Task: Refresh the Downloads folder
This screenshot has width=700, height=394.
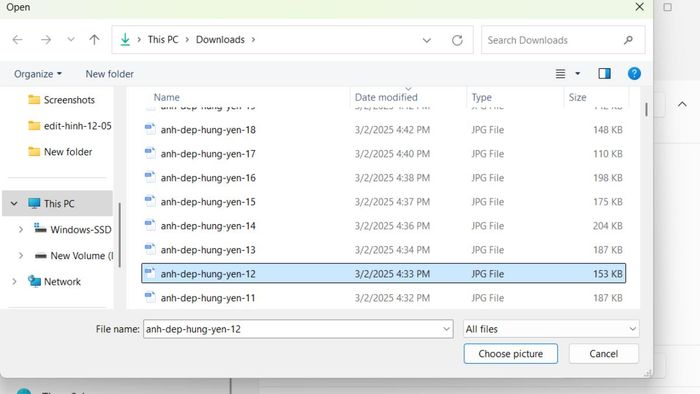Action: click(457, 40)
